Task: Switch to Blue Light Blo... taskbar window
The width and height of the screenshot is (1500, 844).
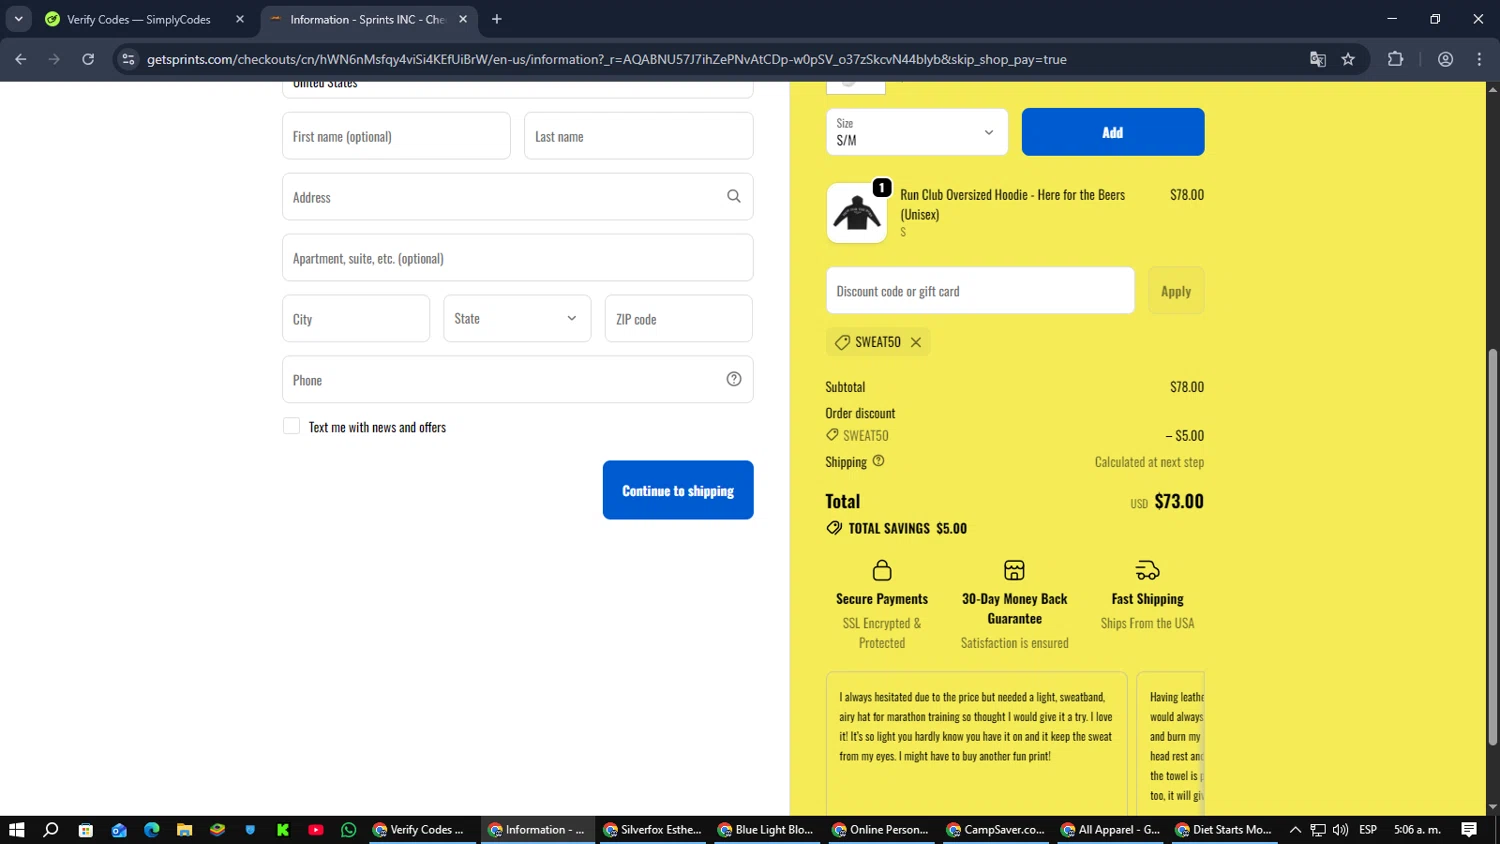Action: (767, 830)
